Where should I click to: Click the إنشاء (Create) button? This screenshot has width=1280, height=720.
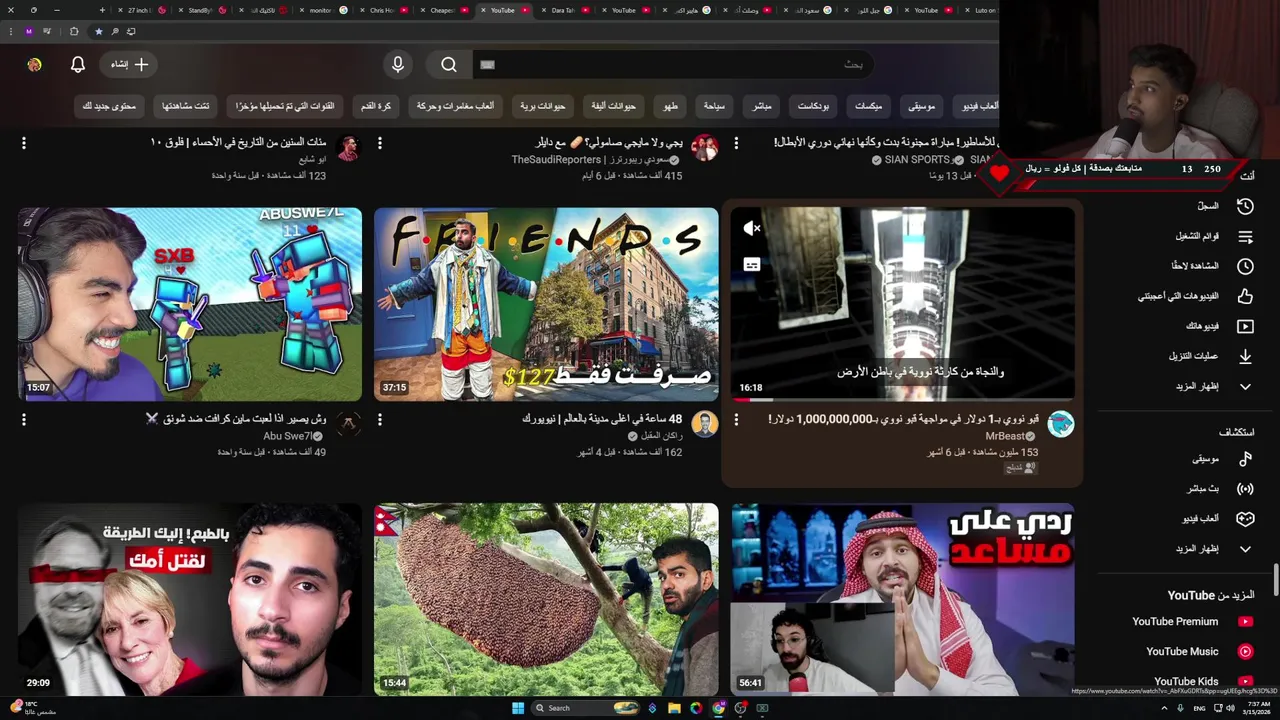coord(130,64)
